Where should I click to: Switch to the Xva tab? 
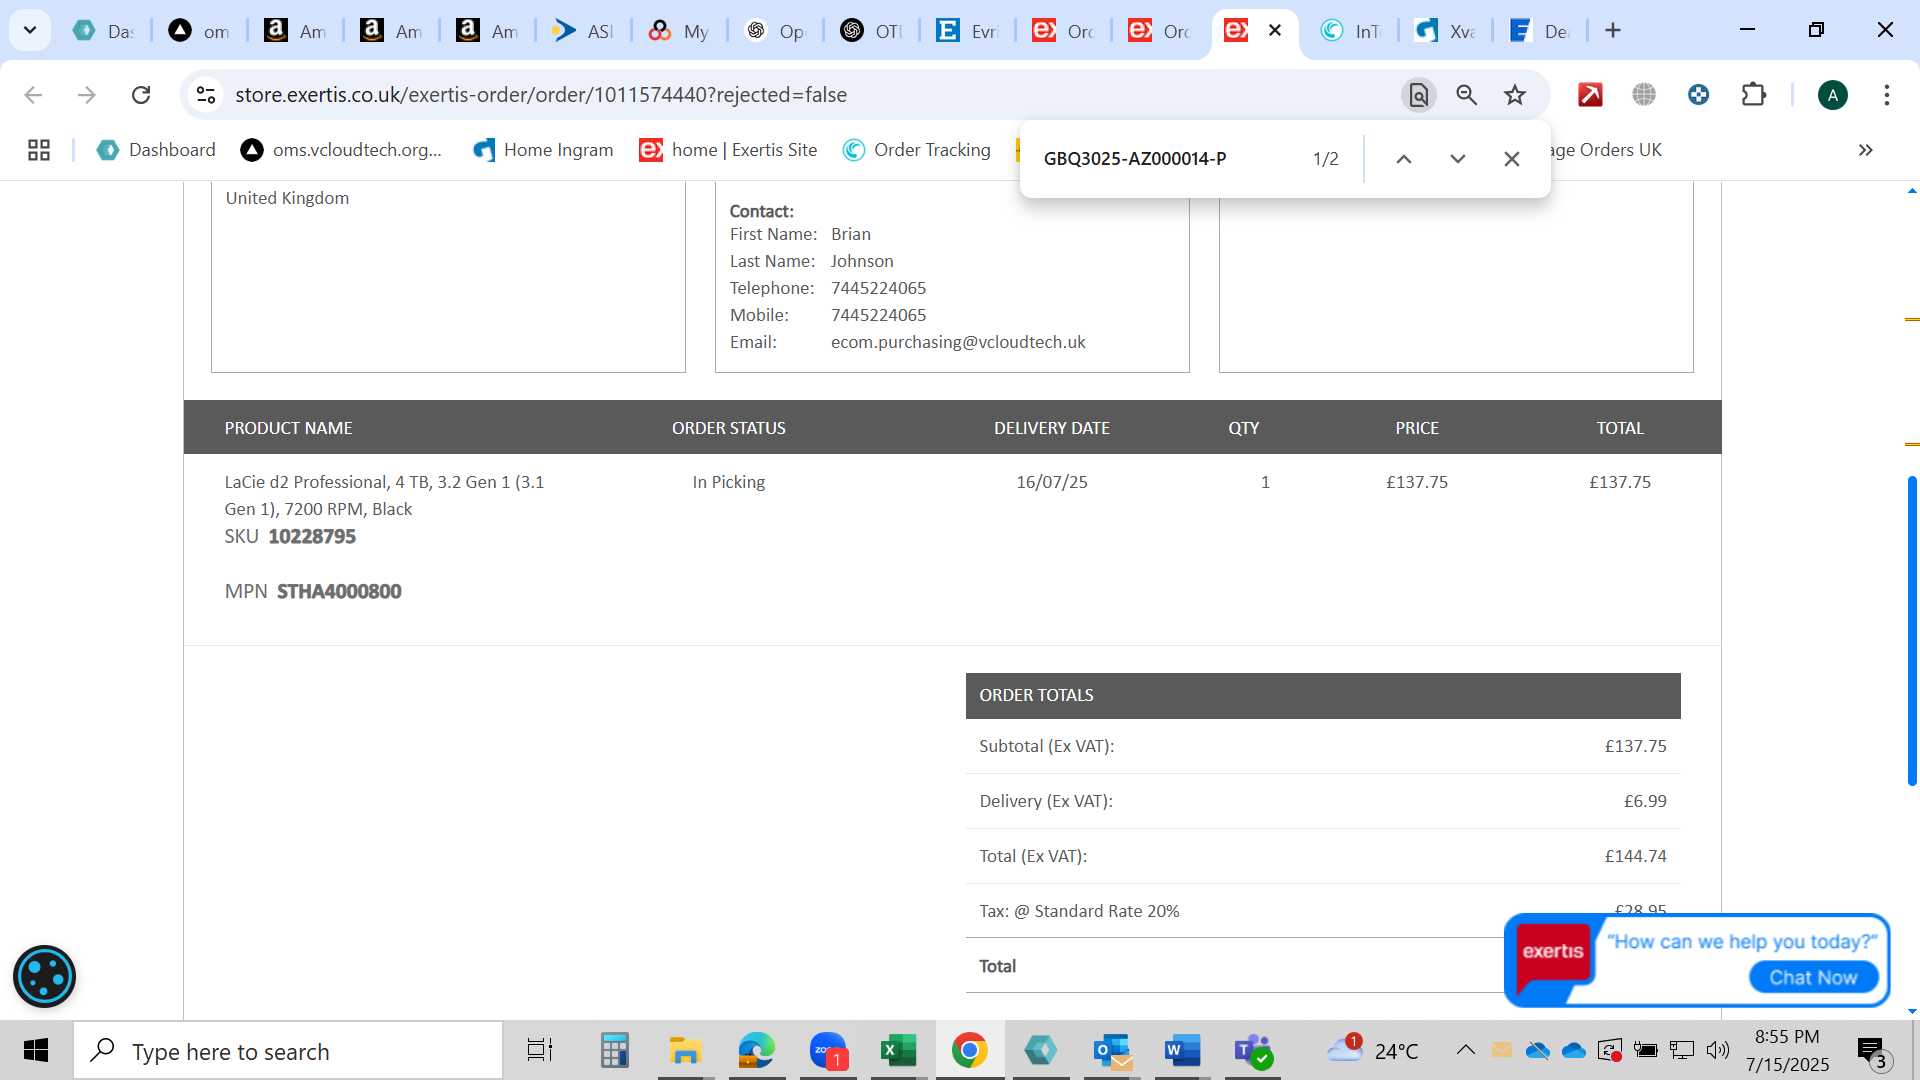point(1445,31)
